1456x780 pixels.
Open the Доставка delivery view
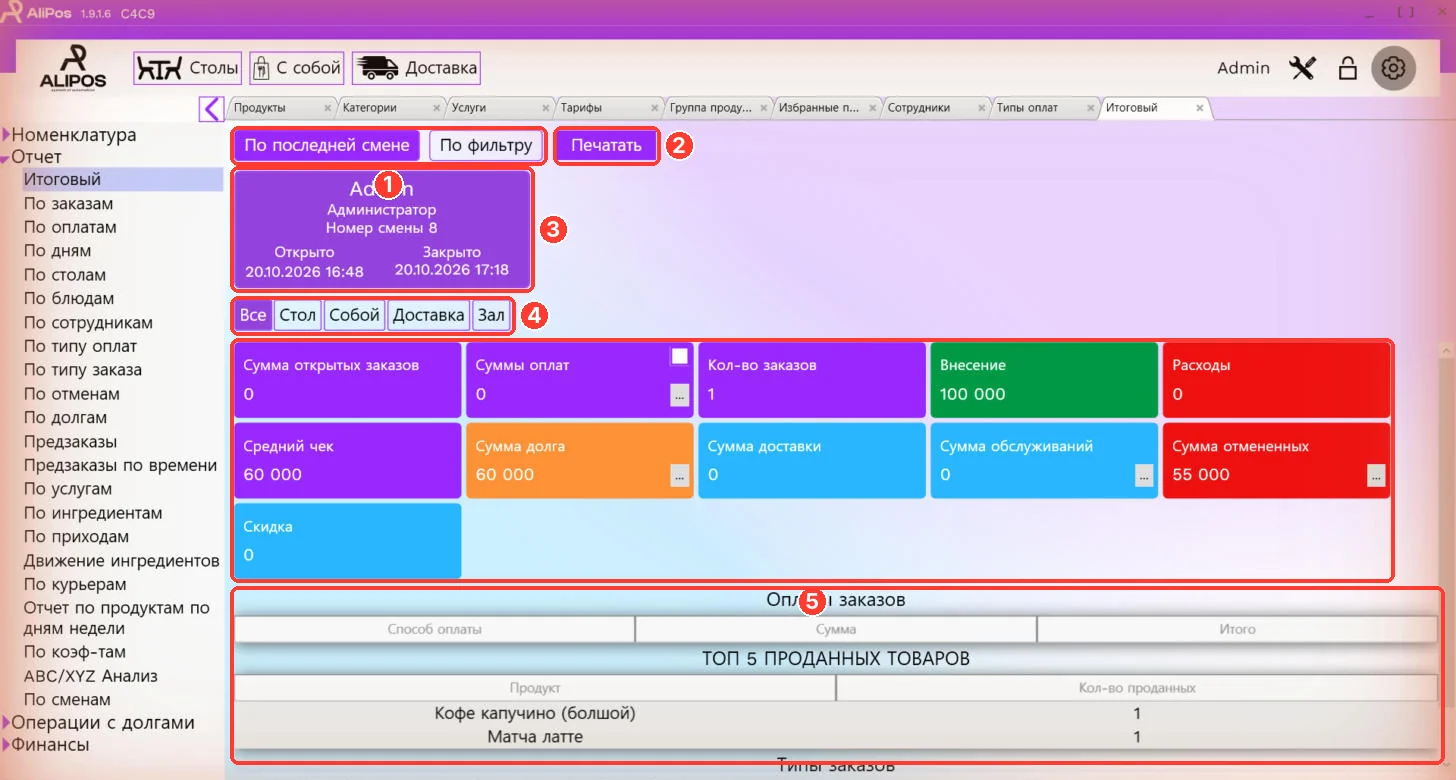pyautogui.click(x=416, y=68)
